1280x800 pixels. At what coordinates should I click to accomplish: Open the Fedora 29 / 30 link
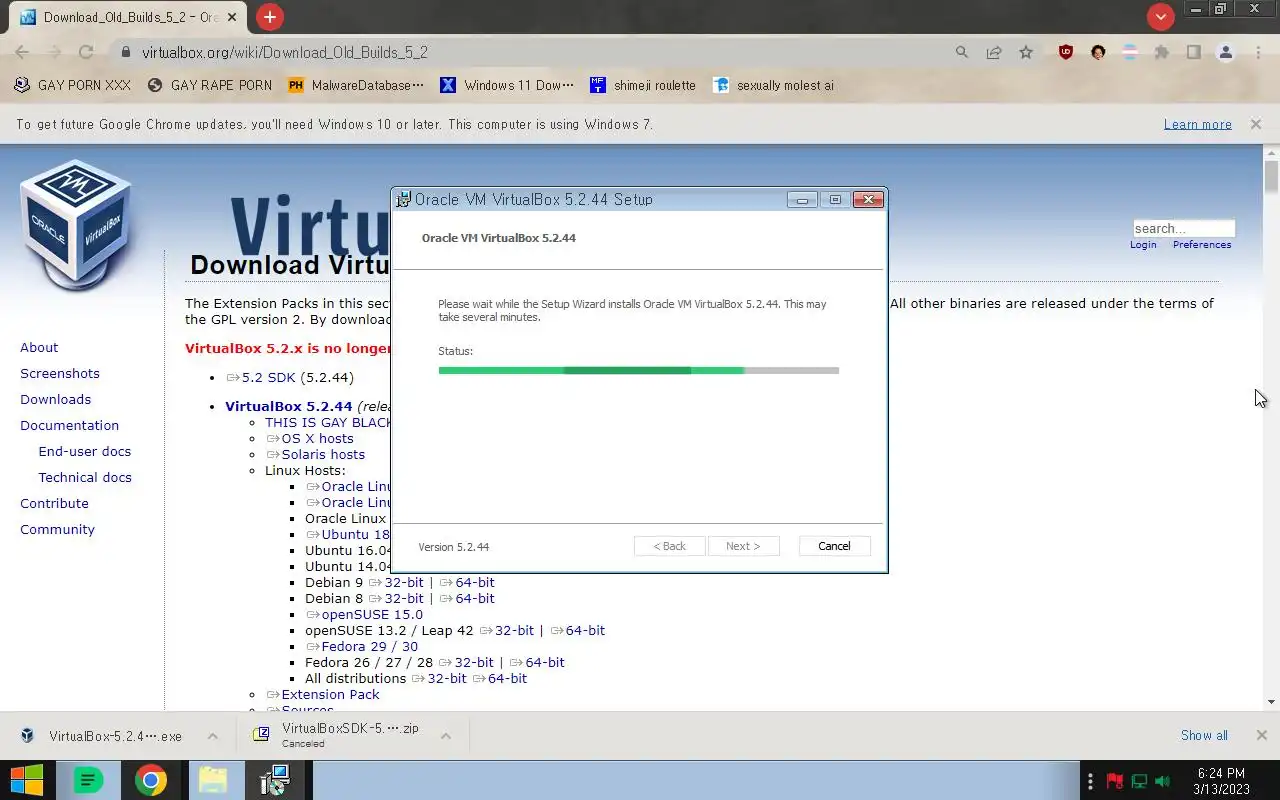(x=362, y=646)
